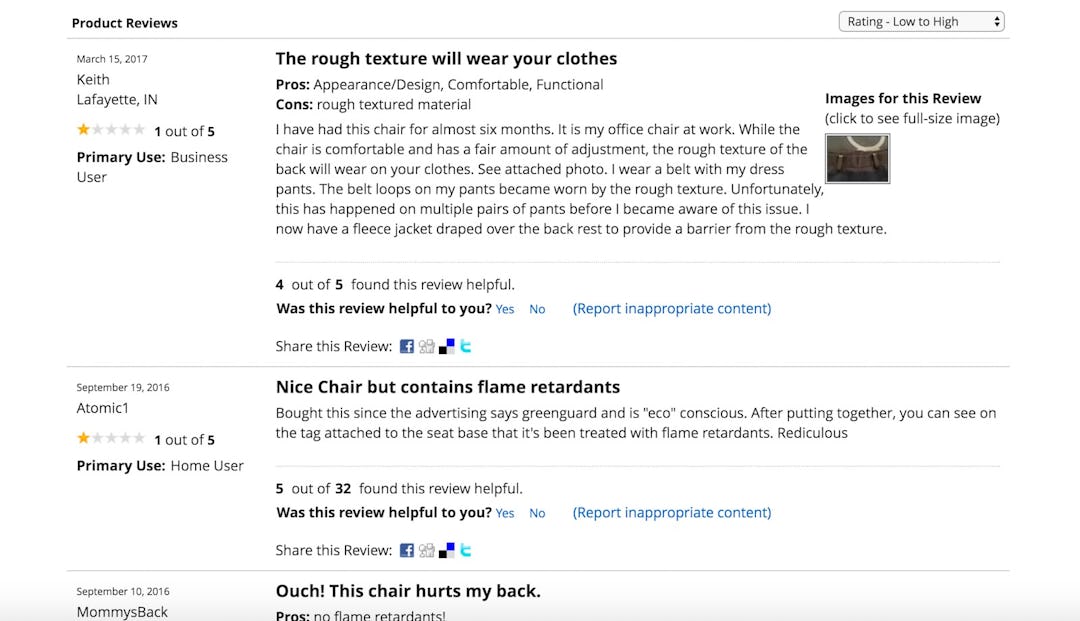This screenshot has width=1080, height=621.
Task: Mark Keith's review as helpful with Yes
Action: 505,309
